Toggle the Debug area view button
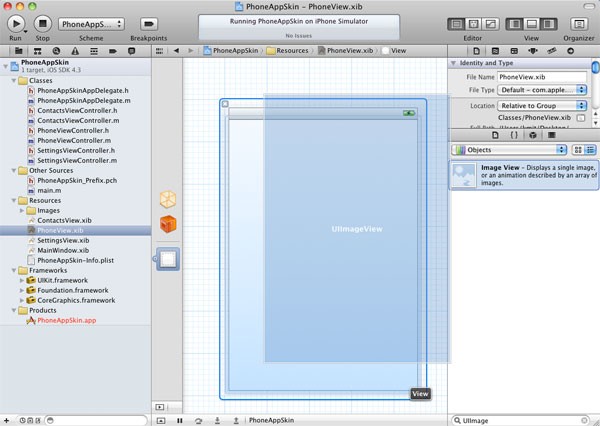 point(532,24)
